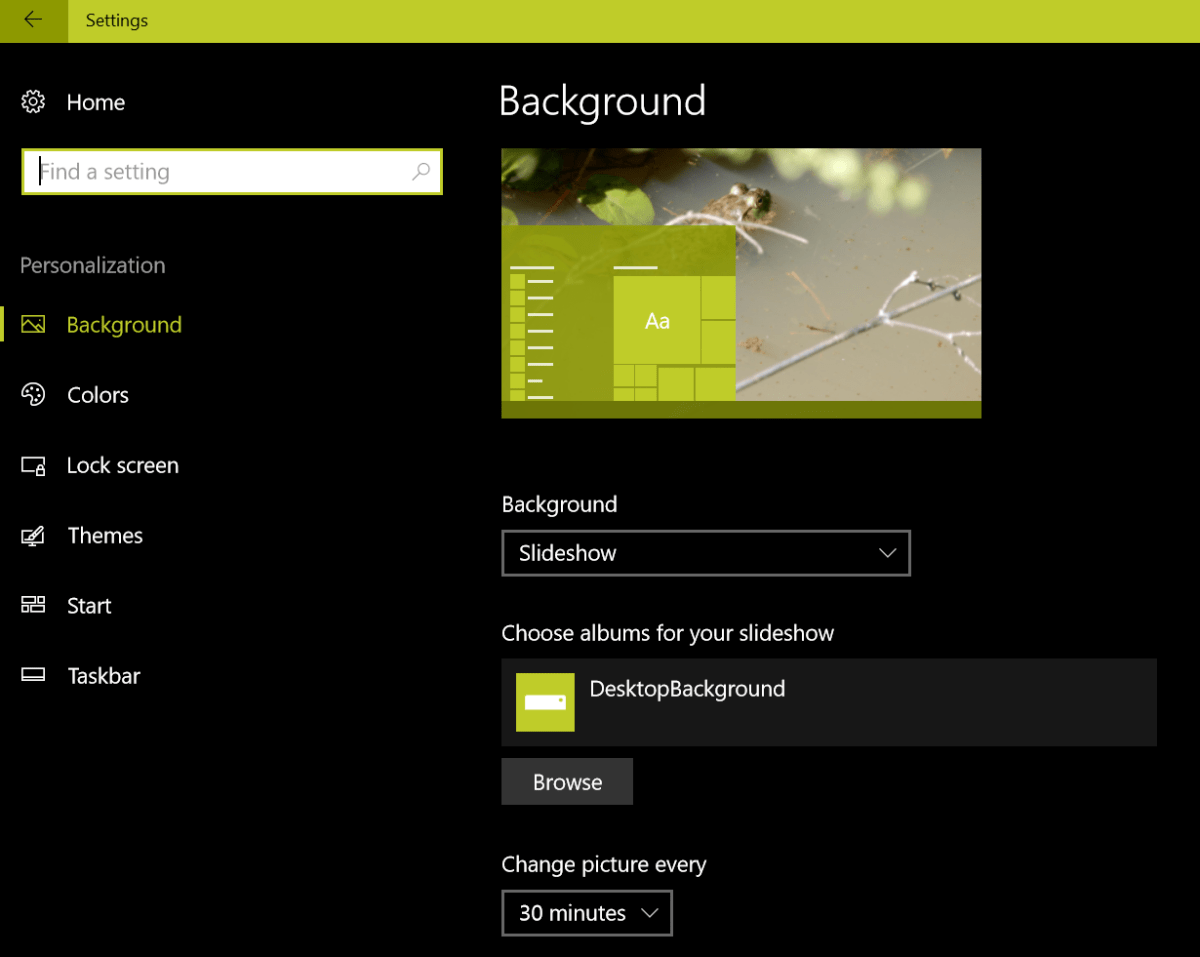Click the chevron beside 30 minutes
Viewport: 1200px width, 957px height.
coord(649,913)
